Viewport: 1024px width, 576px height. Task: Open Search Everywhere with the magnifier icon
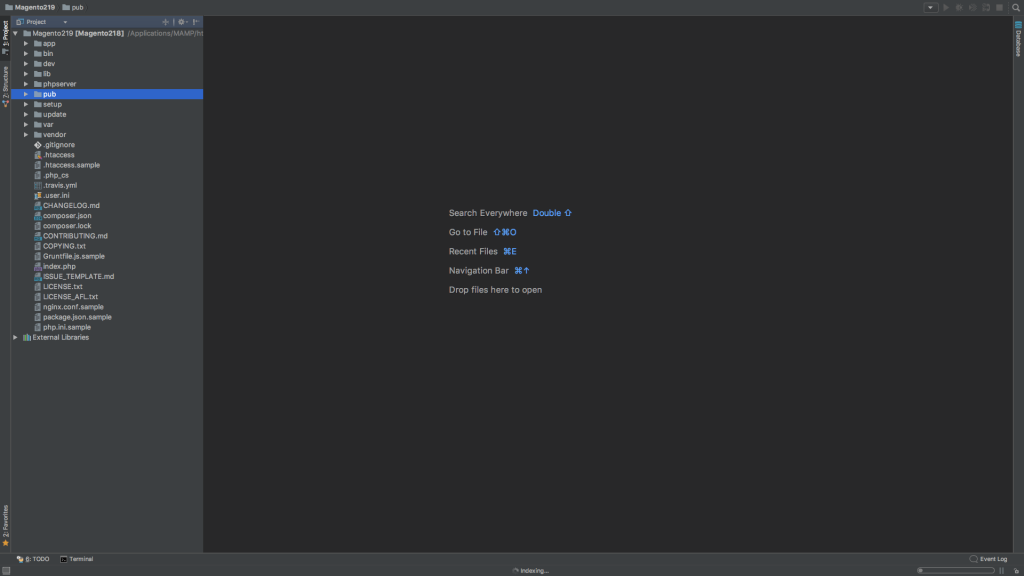pyautogui.click(x=1017, y=7)
